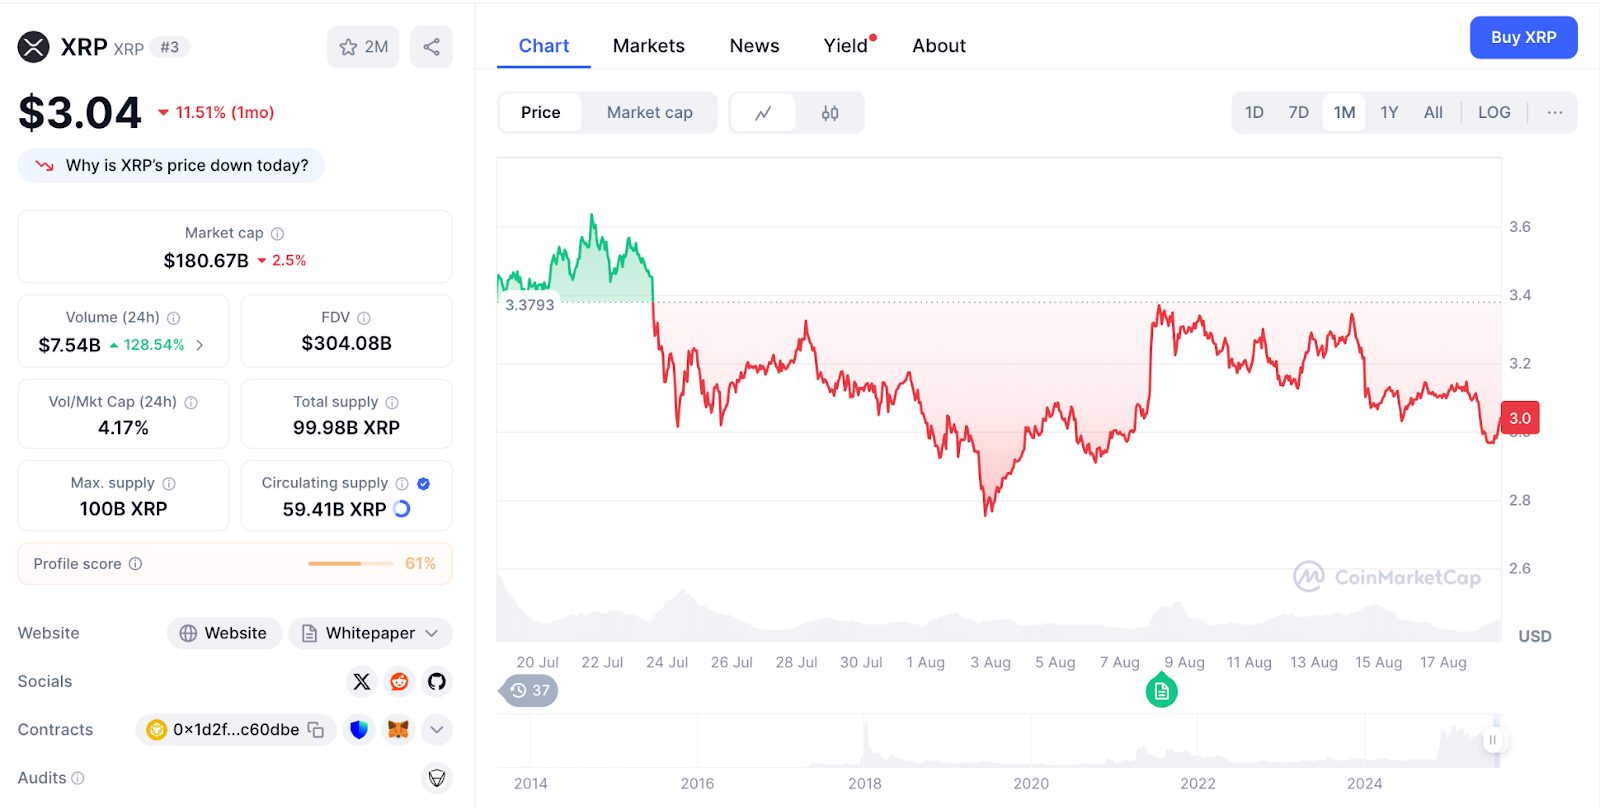This screenshot has height=808, width=1600.
Task: Open the News tab
Action: coord(754,45)
